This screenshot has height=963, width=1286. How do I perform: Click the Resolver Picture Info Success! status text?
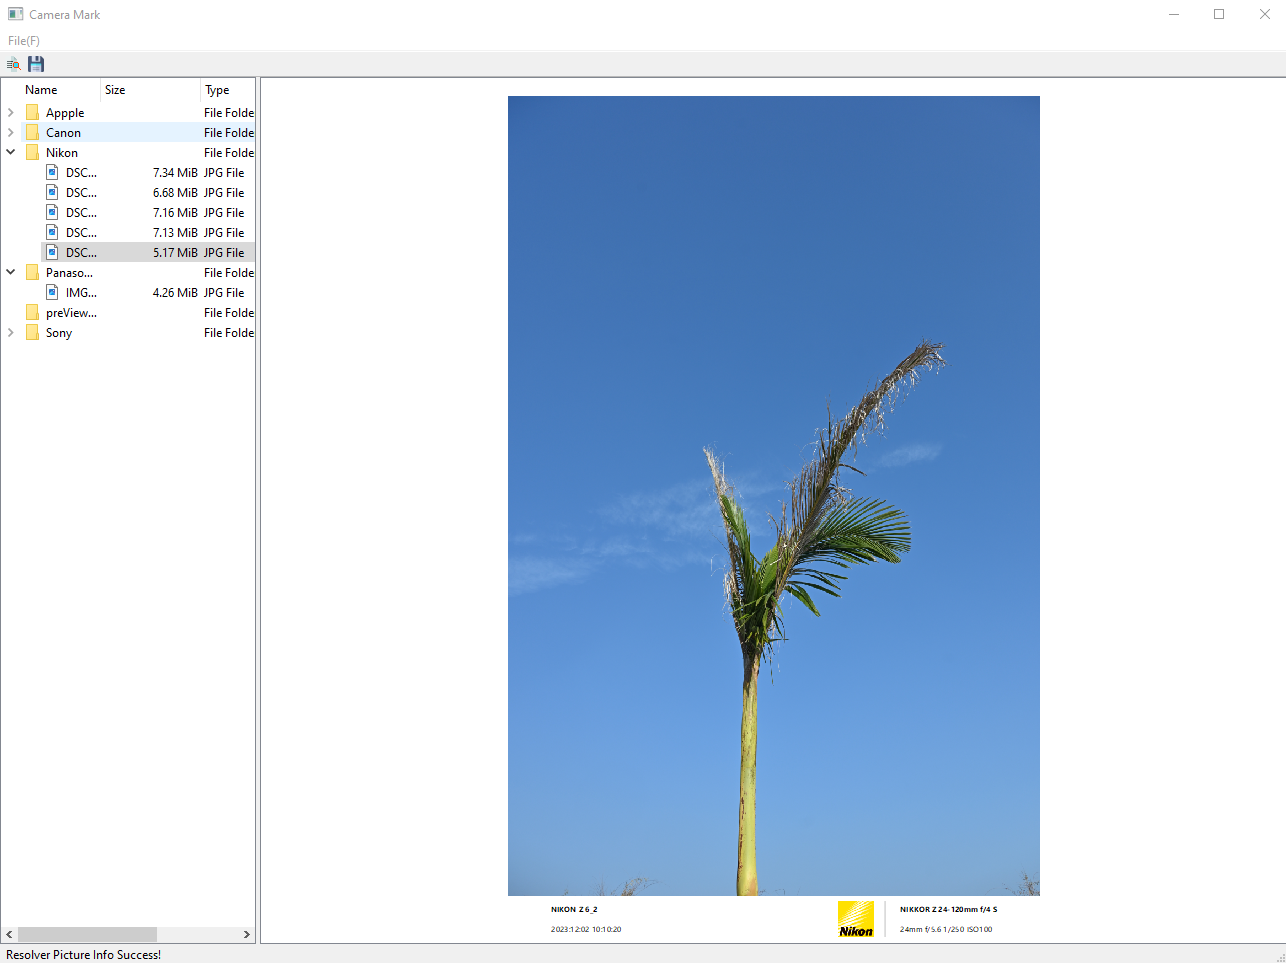tap(83, 955)
